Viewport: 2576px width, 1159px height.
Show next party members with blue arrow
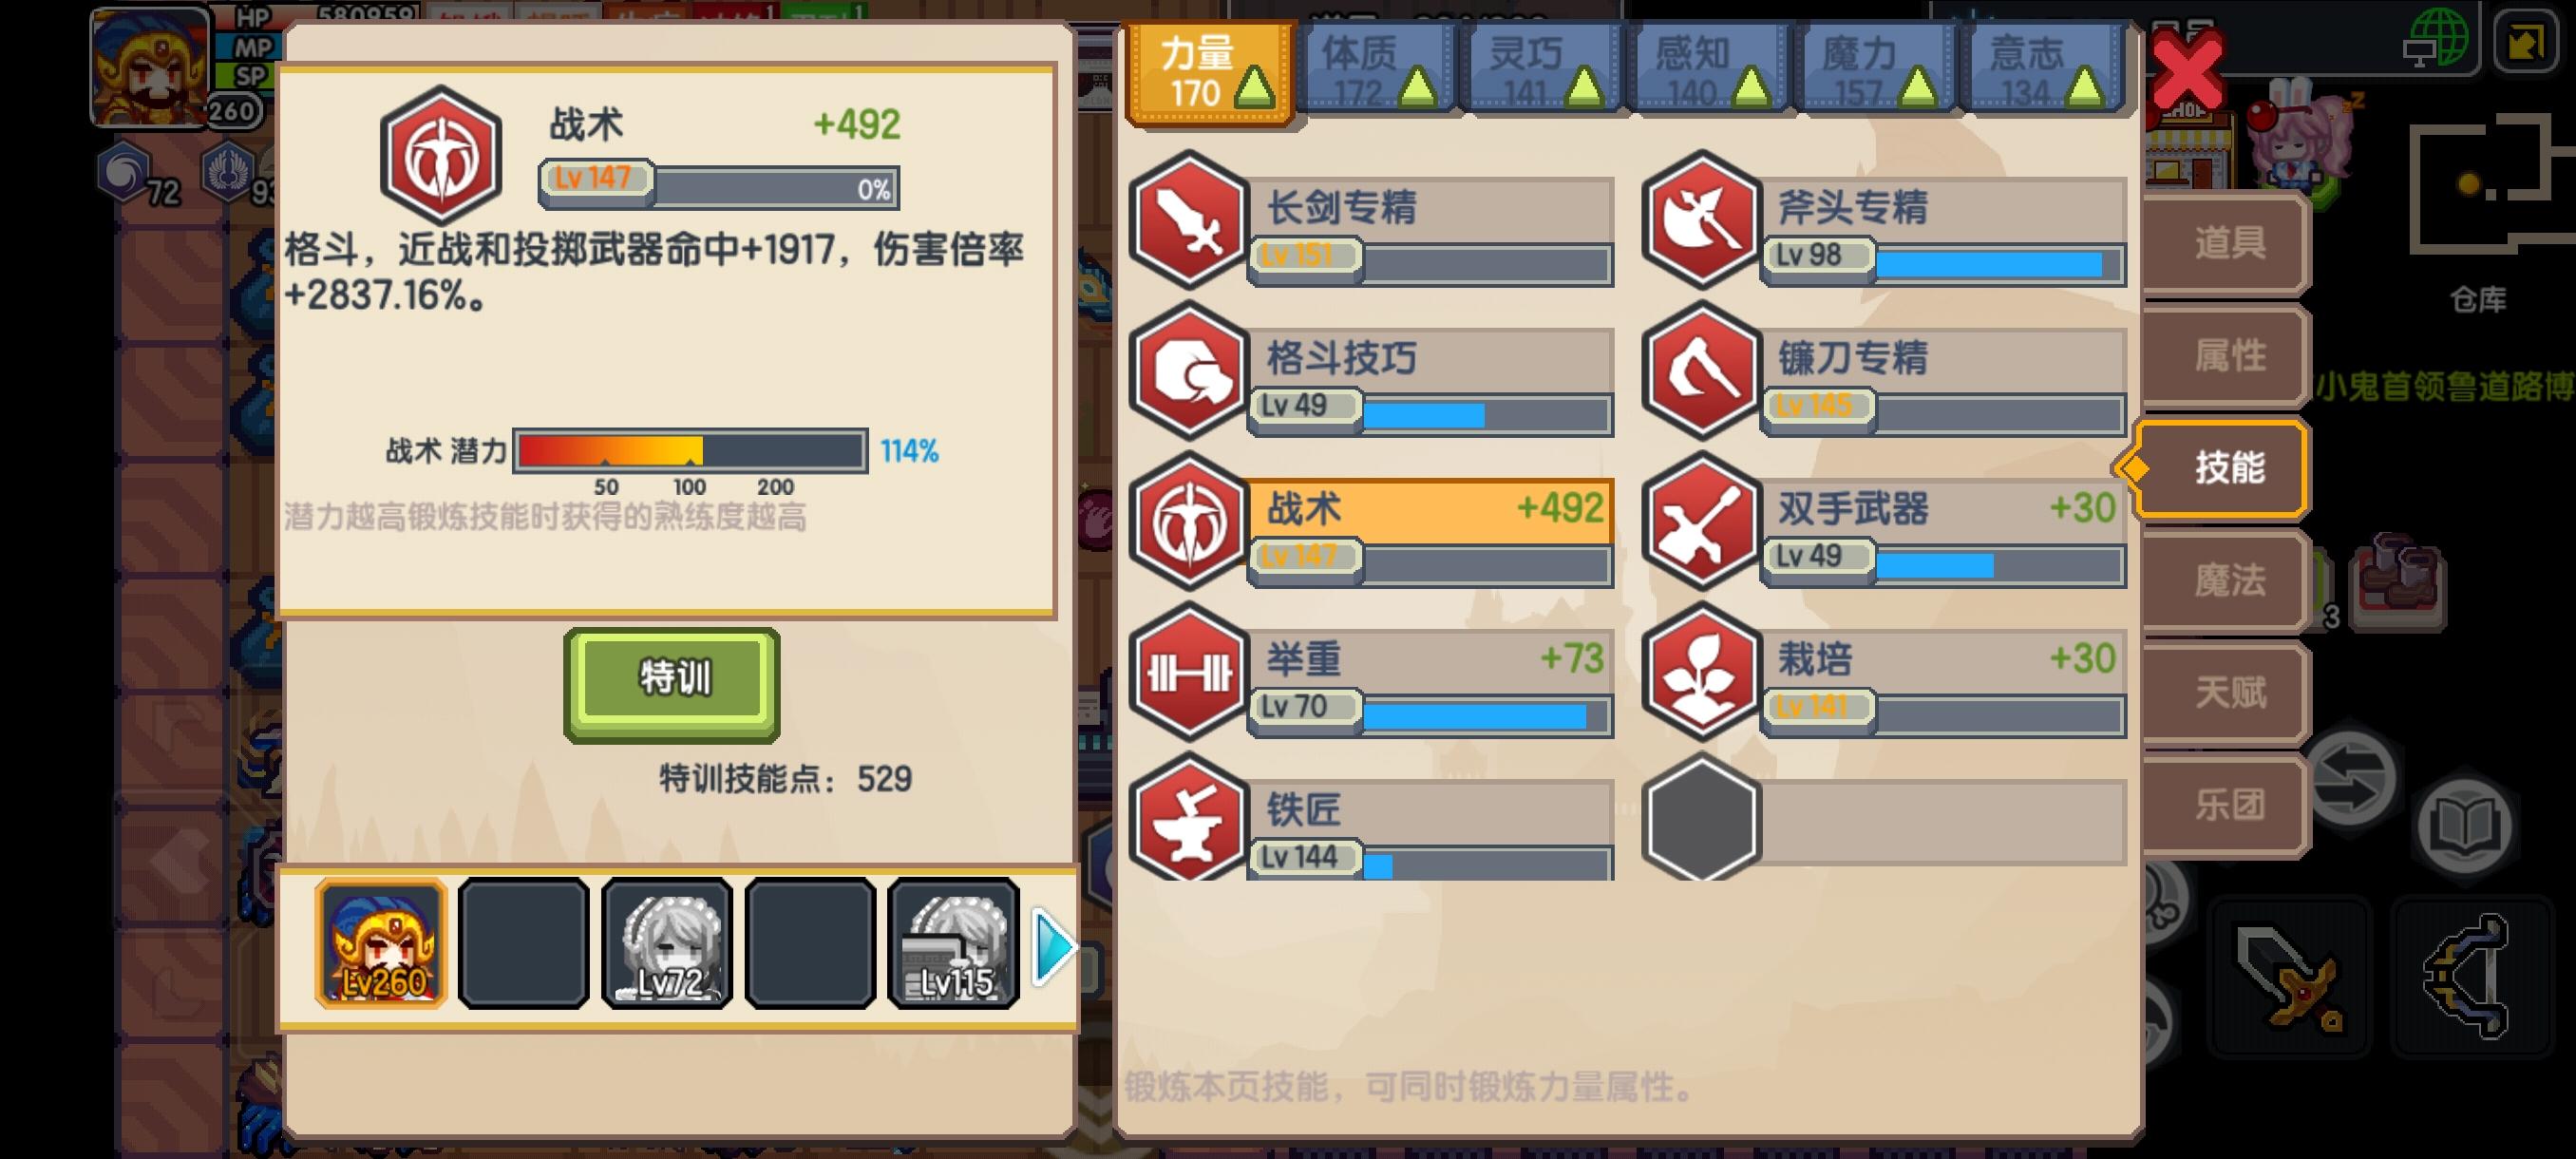[x=1053, y=946]
